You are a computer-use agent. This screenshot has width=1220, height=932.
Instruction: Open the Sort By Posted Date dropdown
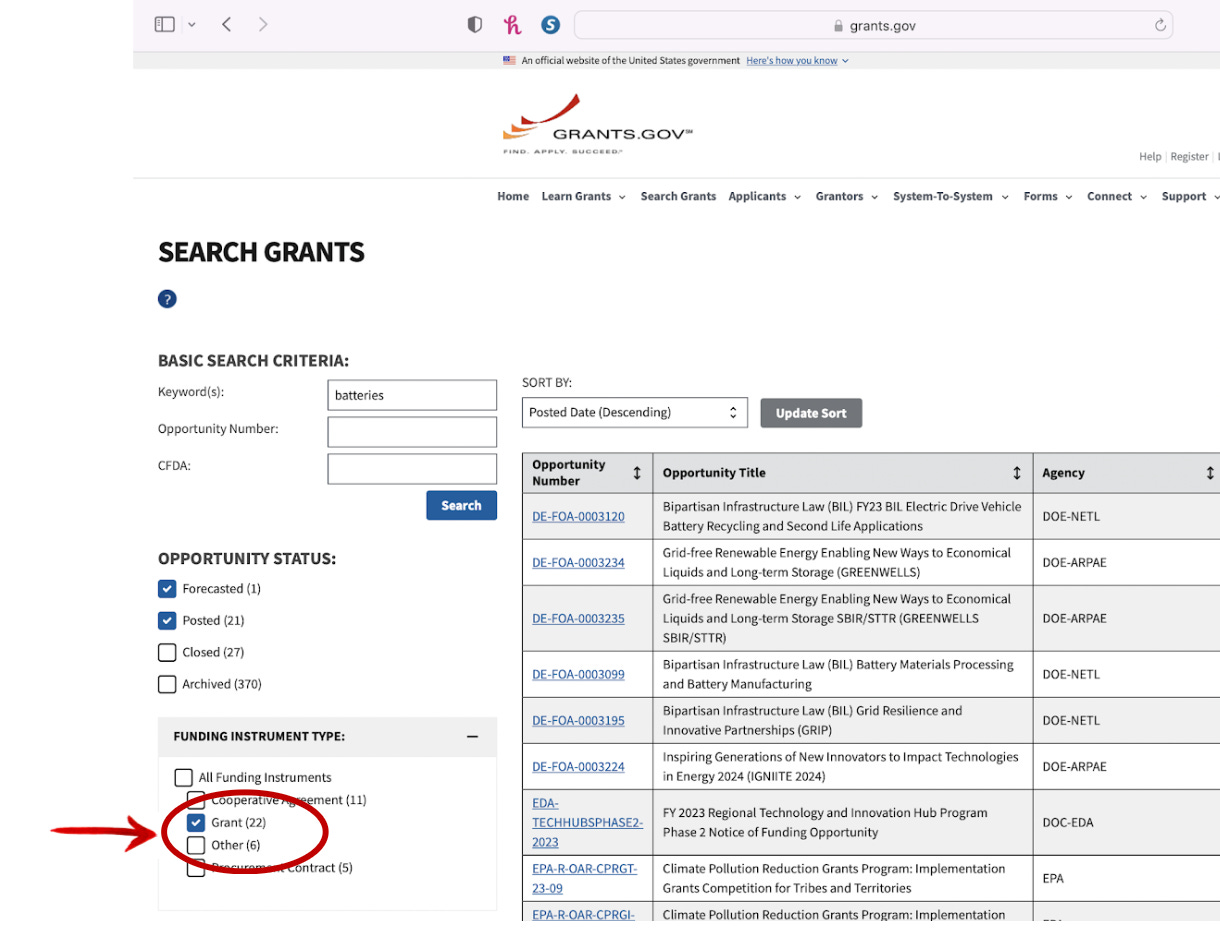pos(635,413)
